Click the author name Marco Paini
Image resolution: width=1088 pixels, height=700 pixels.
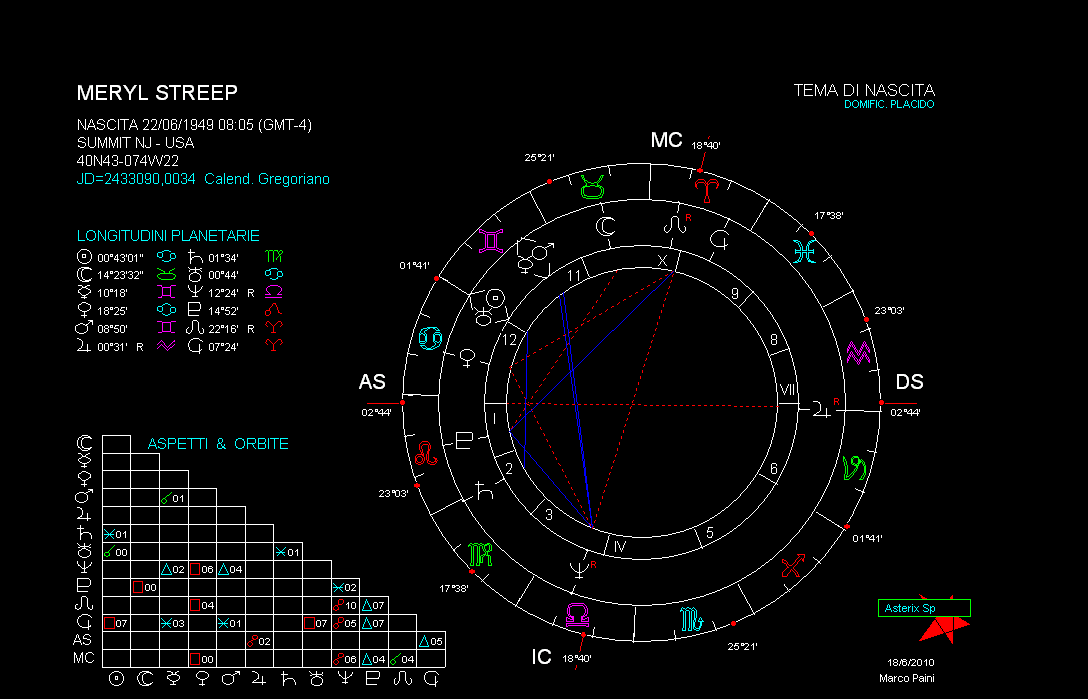tap(906, 678)
